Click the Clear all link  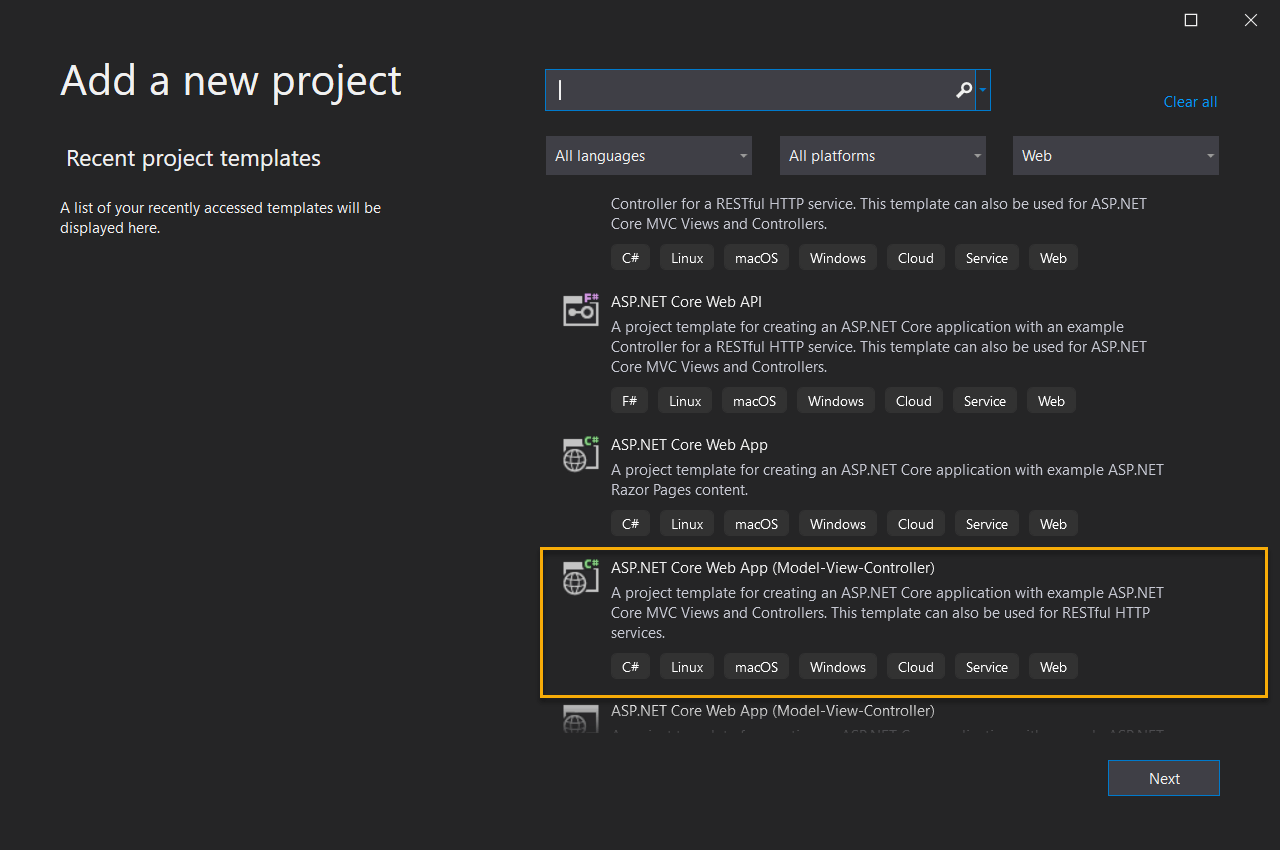click(1190, 102)
